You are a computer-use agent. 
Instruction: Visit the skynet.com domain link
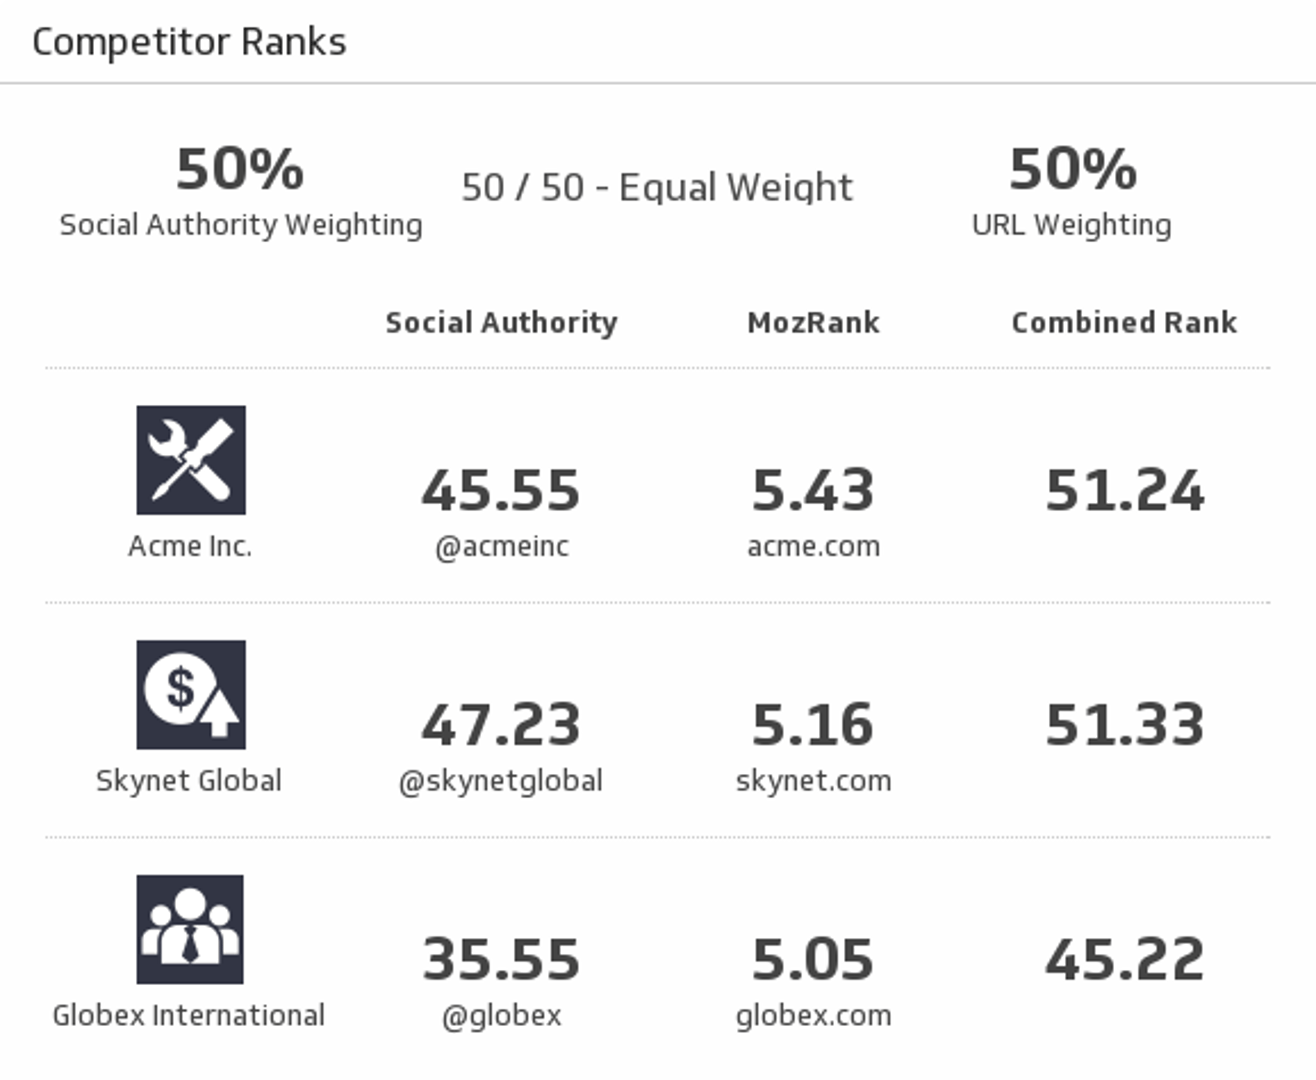(813, 780)
